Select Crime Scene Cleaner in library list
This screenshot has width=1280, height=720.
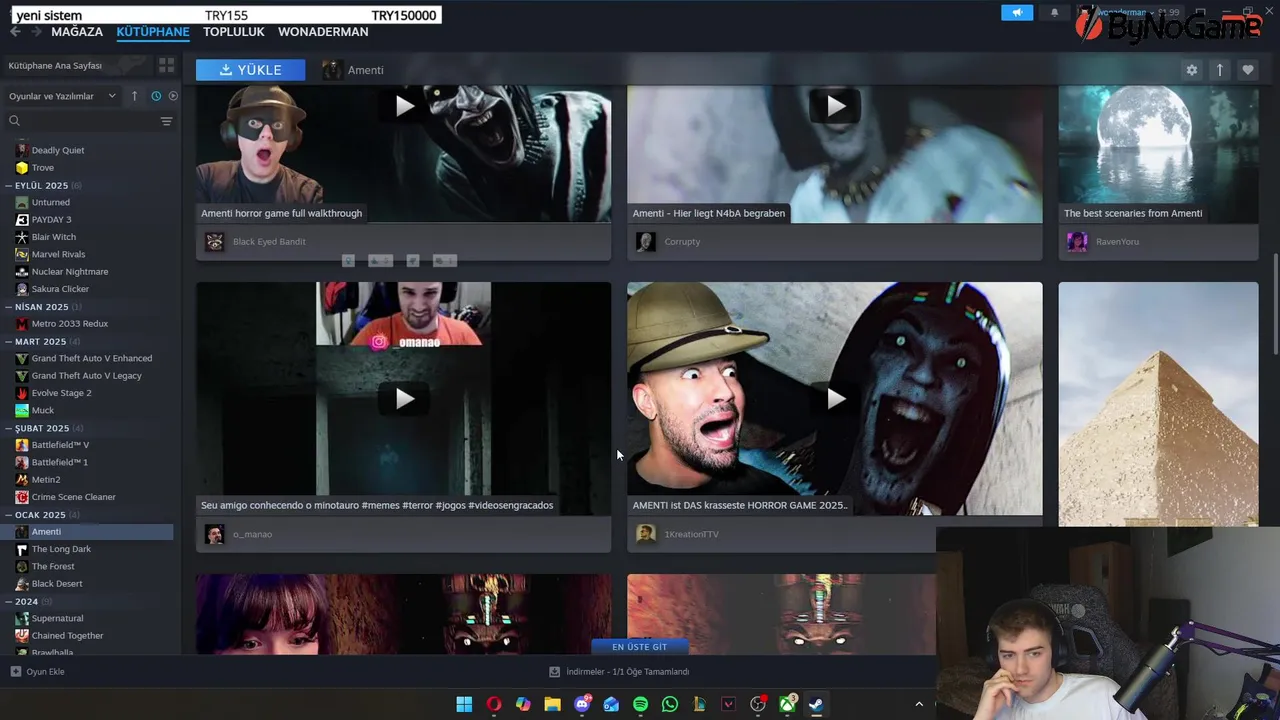click(73, 497)
